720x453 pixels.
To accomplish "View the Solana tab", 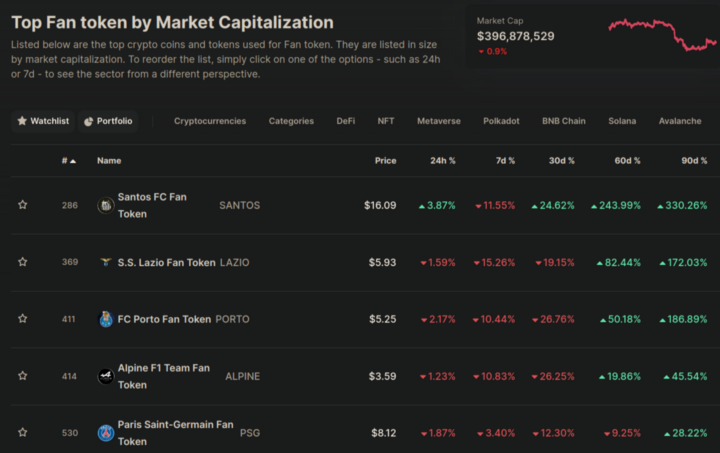I will [x=622, y=121].
